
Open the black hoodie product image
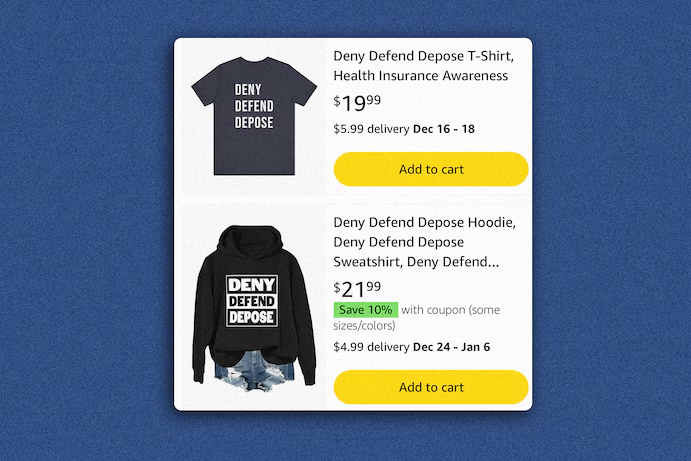coord(254,308)
